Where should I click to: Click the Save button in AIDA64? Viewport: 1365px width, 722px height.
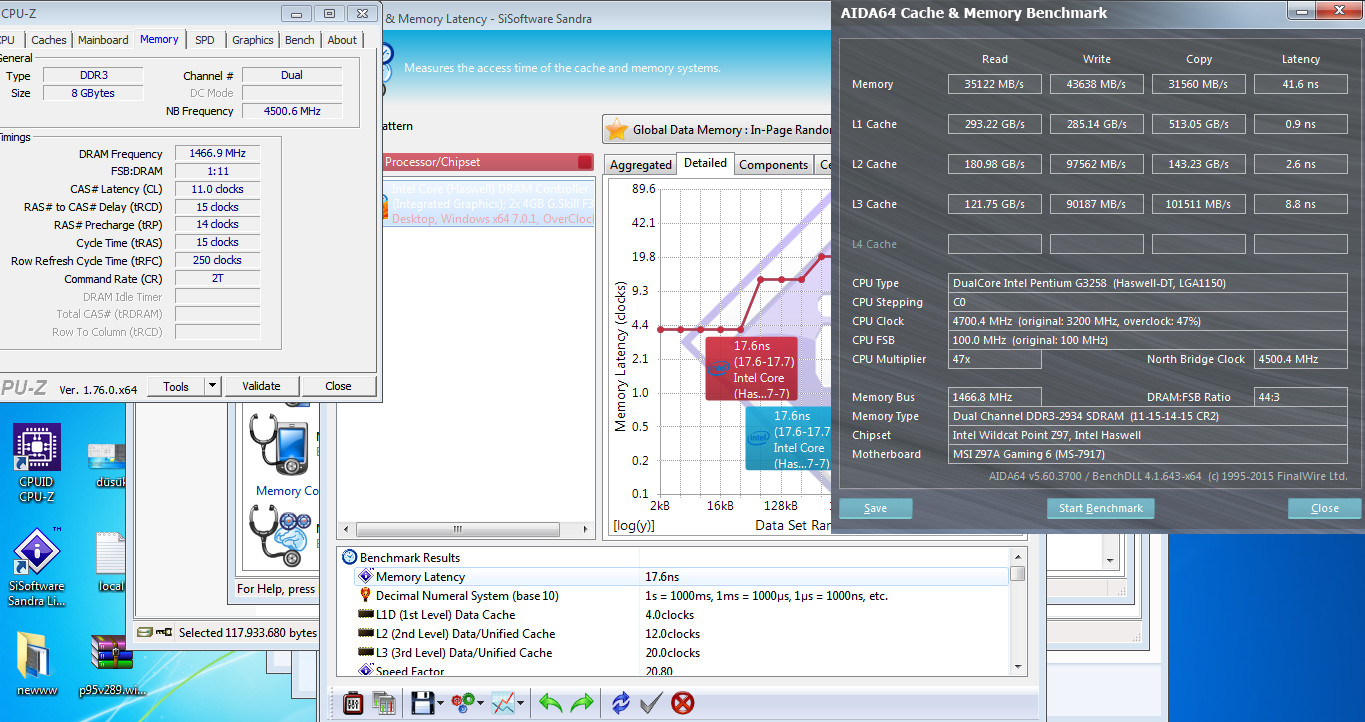coord(875,508)
